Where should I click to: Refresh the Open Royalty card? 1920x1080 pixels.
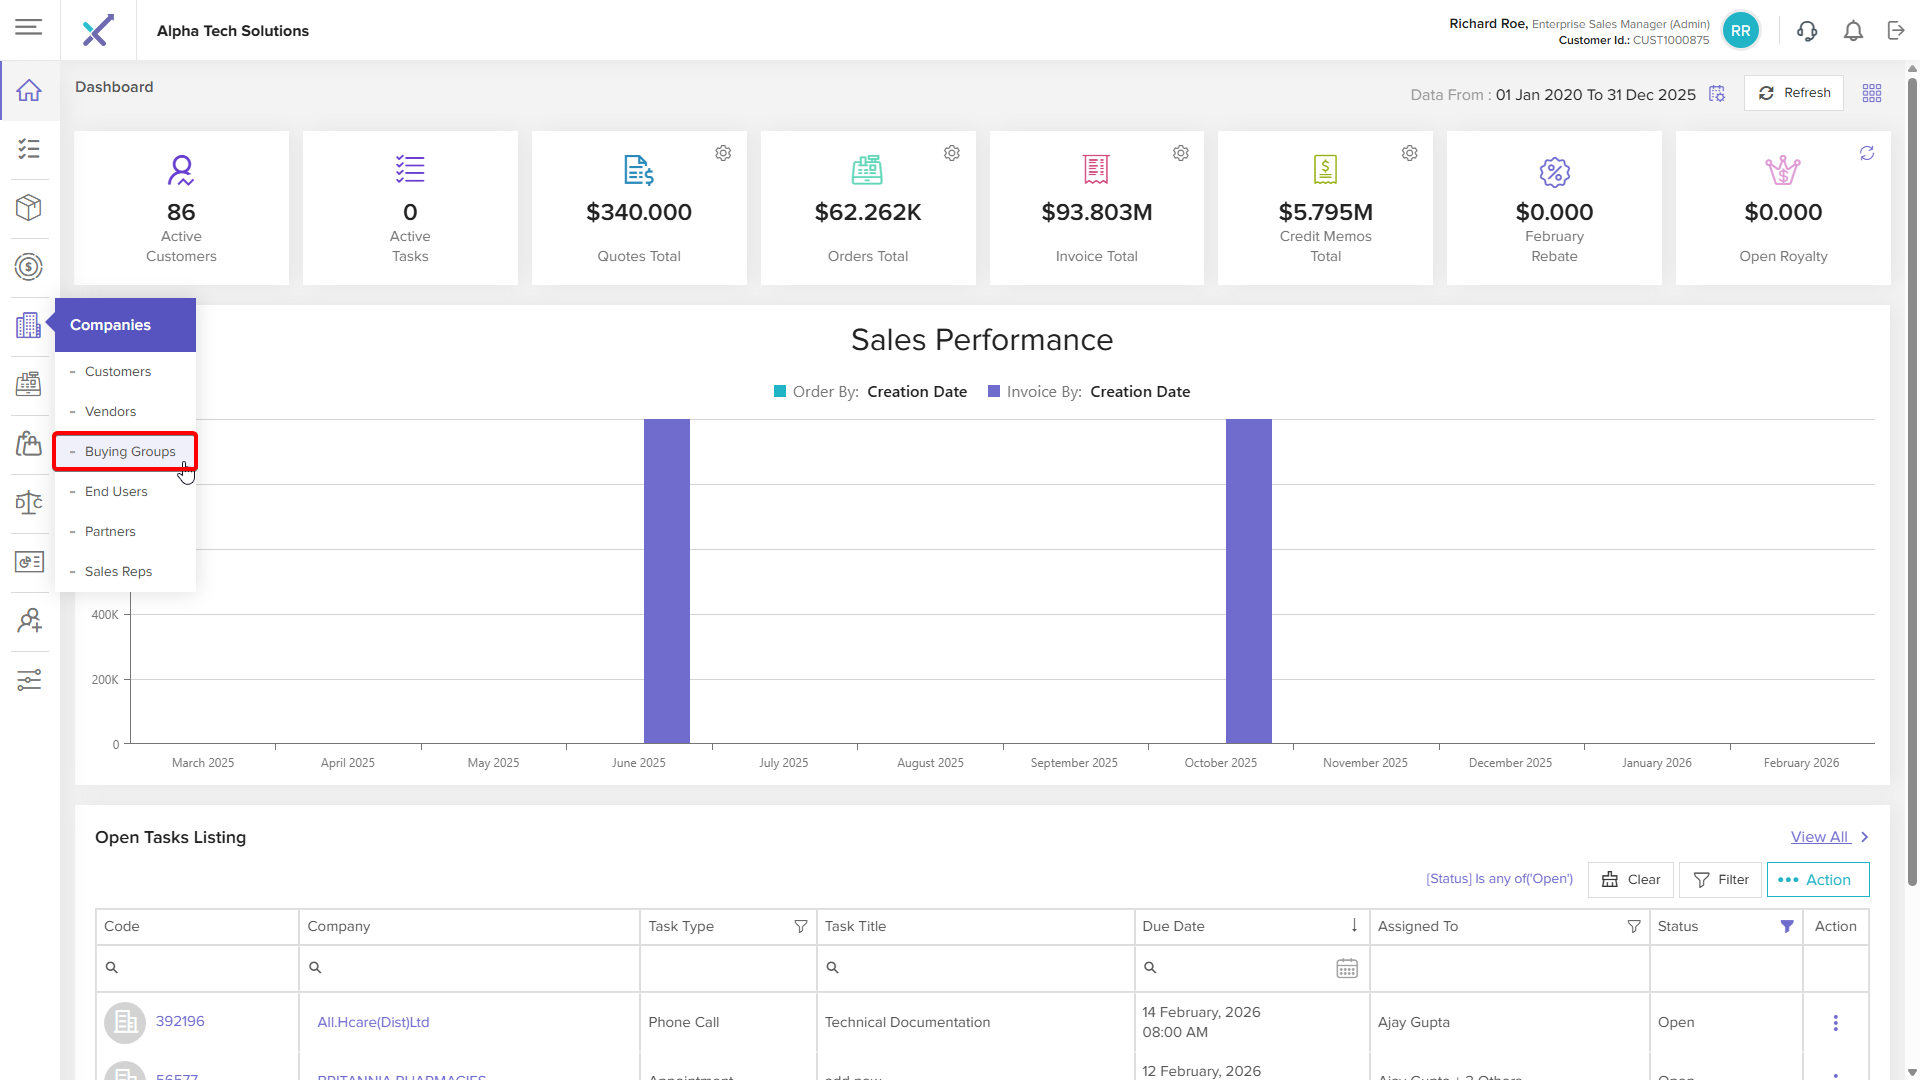[x=1867, y=153]
